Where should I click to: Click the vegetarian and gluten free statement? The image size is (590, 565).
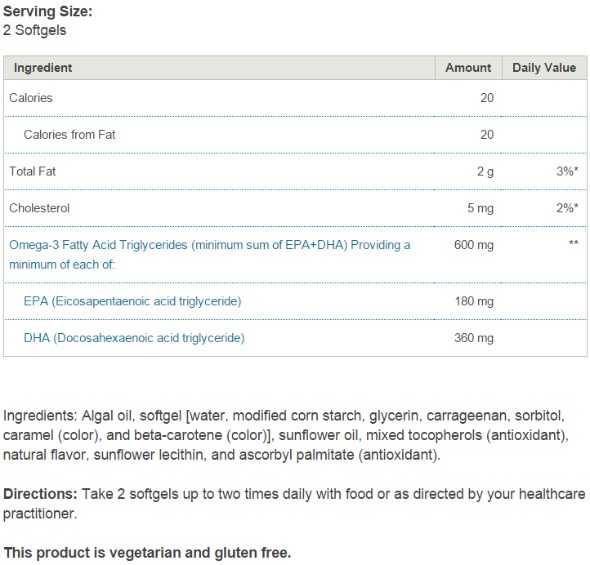[147, 553]
